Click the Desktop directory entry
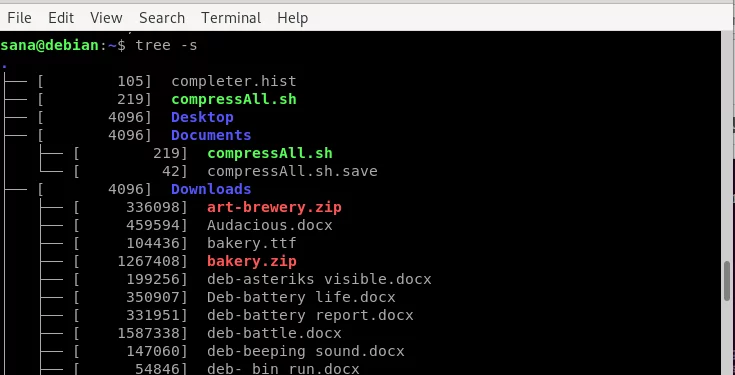The height and width of the screenshot is (375, 735). tap(202, 117)
